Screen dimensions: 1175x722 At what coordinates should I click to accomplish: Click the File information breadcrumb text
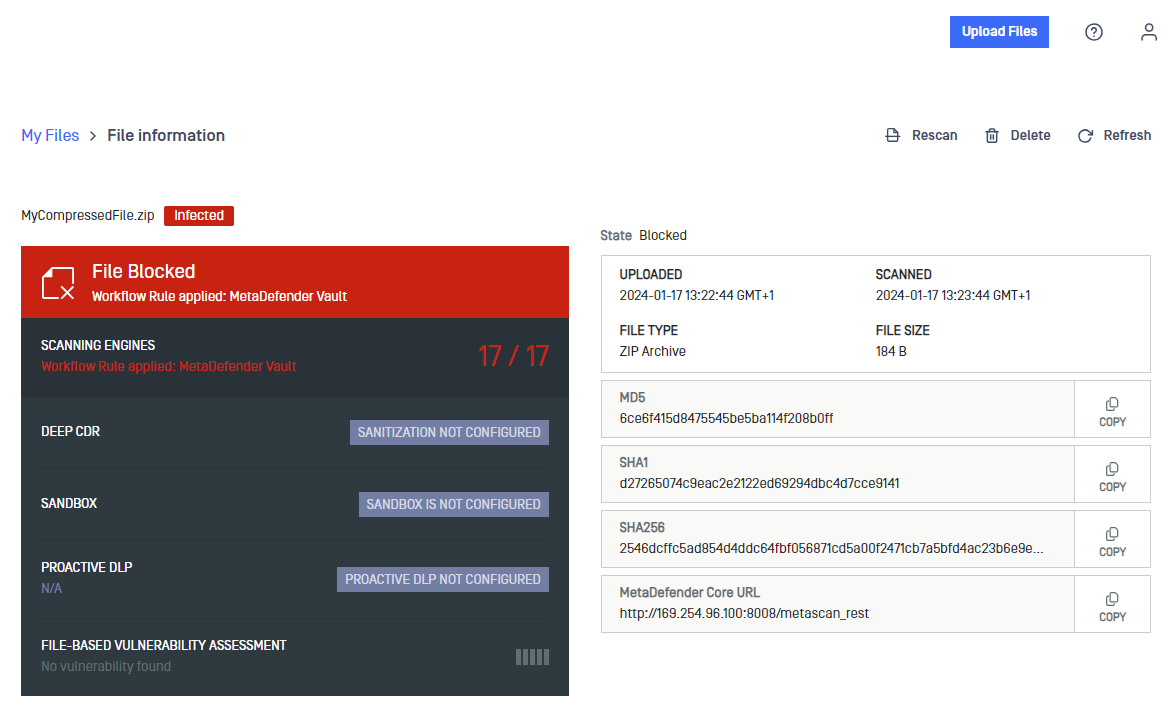(x=166, y=136)
